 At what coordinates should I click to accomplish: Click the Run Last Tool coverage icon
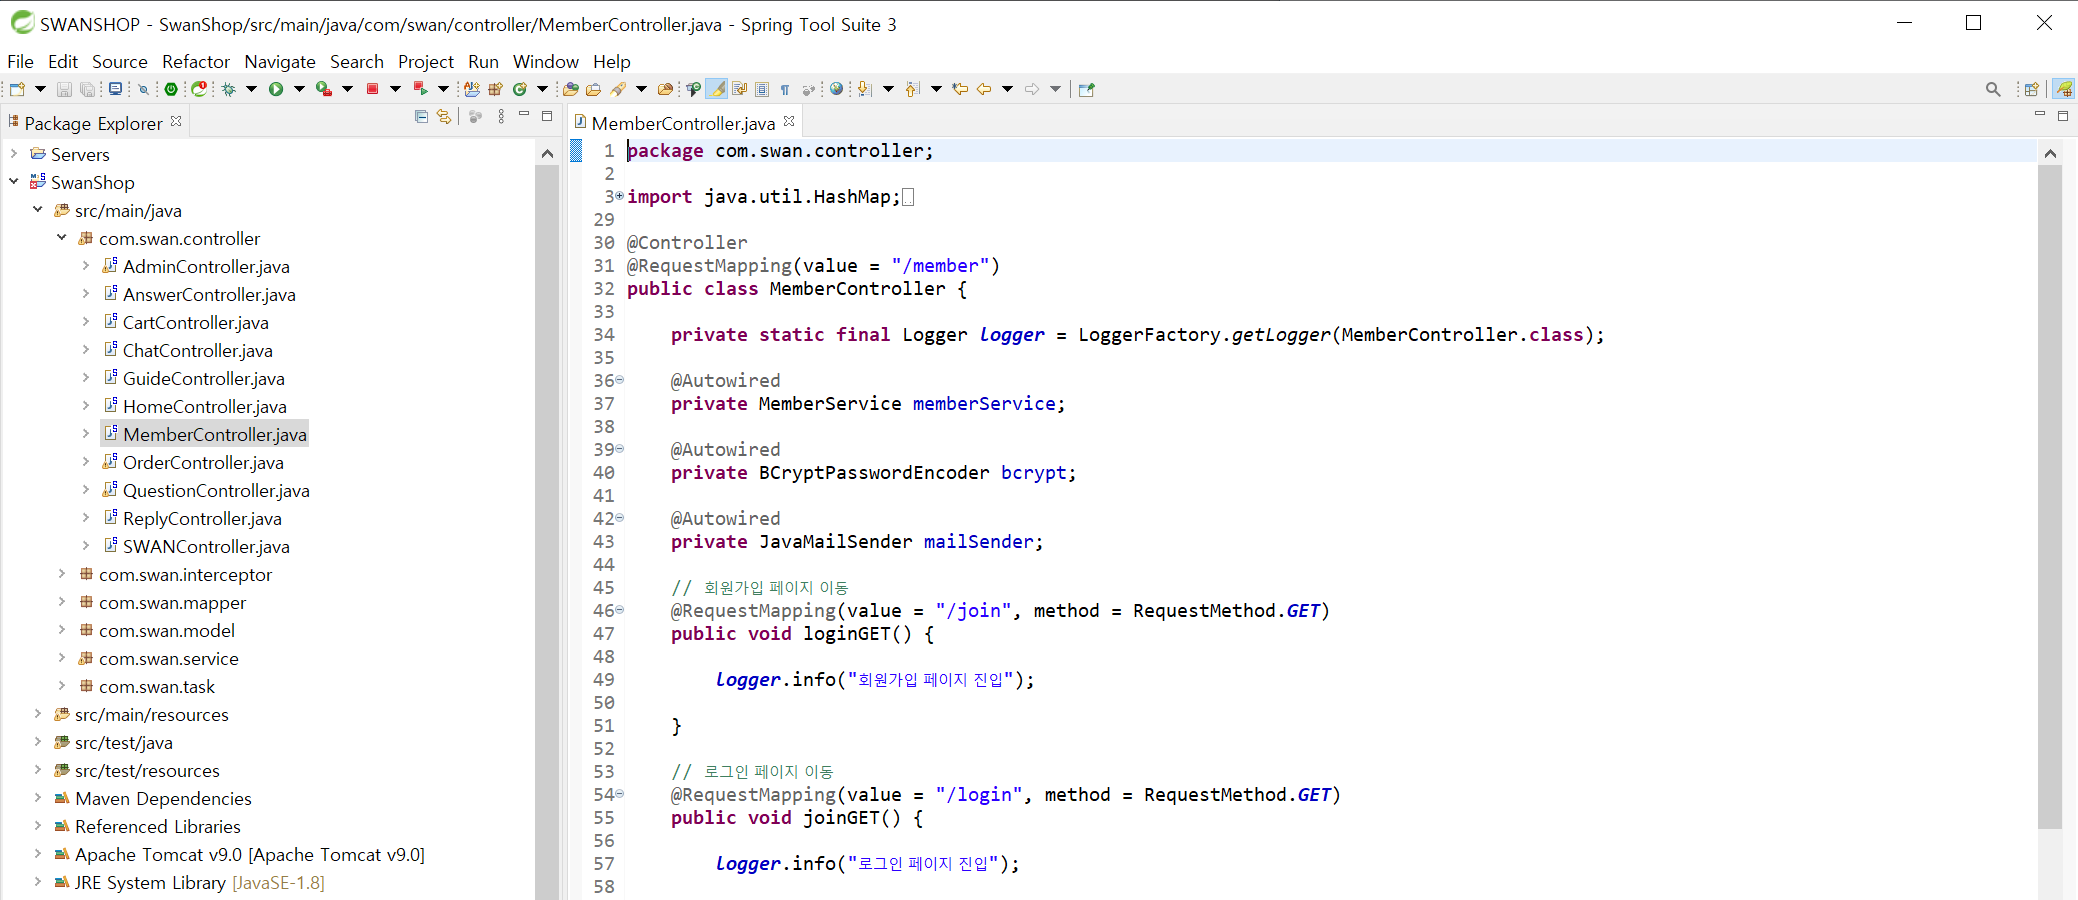[x=323, y=89]
